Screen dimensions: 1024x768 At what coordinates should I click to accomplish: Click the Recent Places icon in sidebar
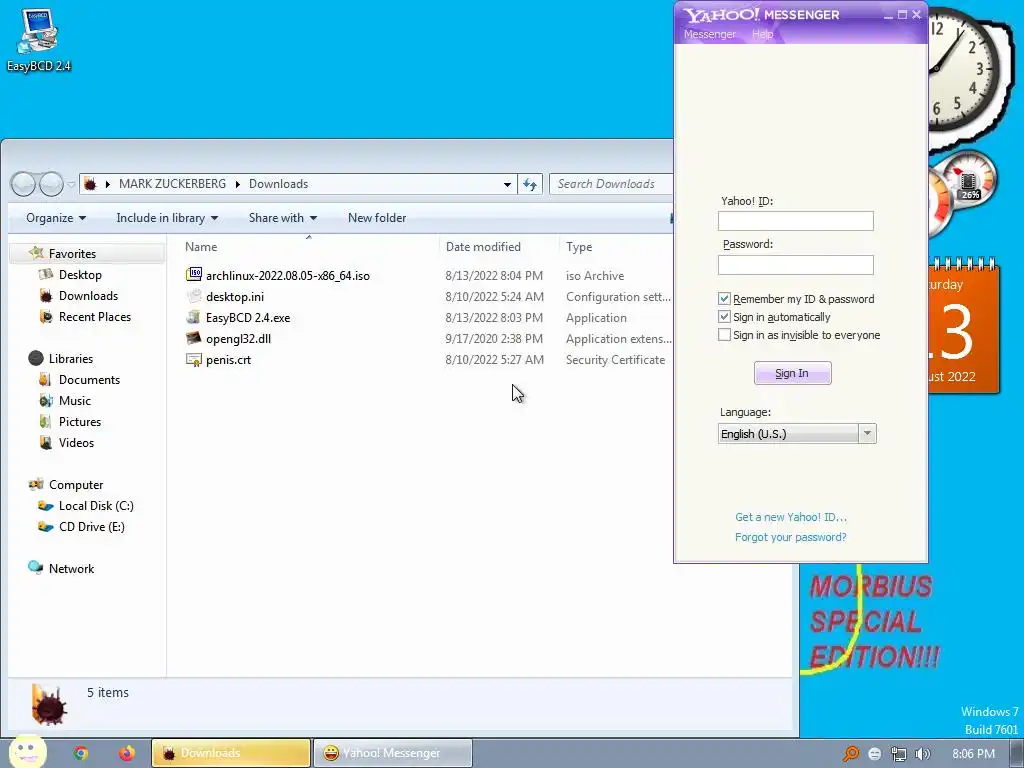click(46, 316)
